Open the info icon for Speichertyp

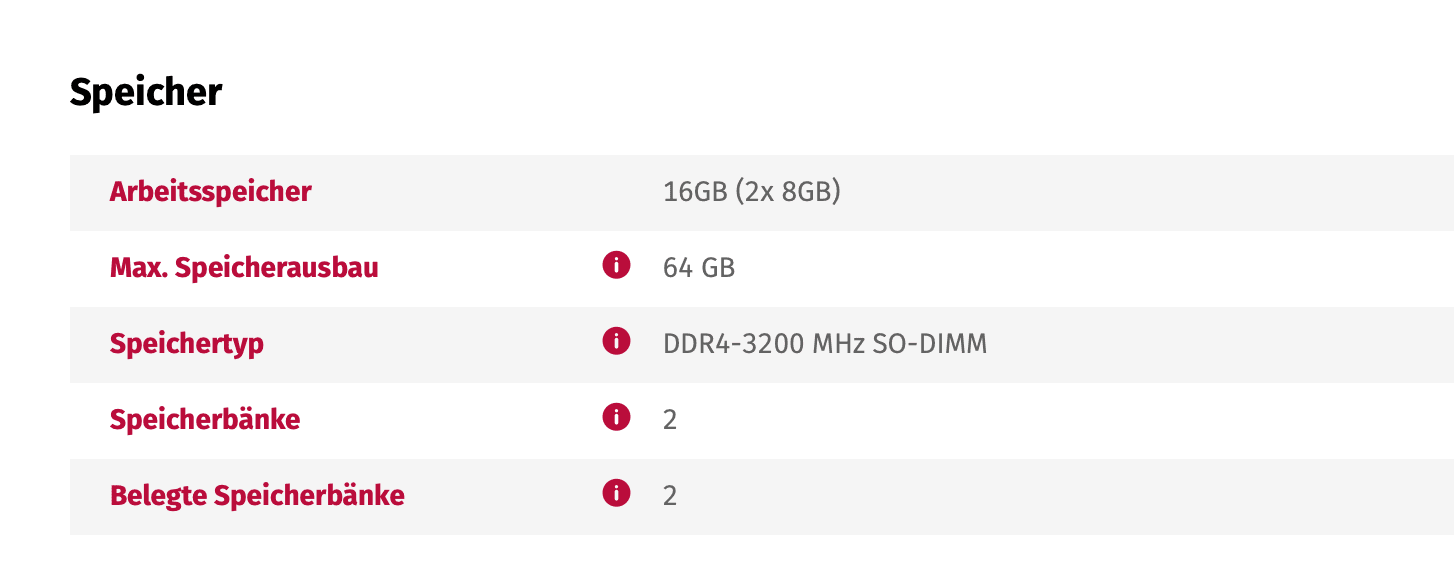(x=616, y=341)
